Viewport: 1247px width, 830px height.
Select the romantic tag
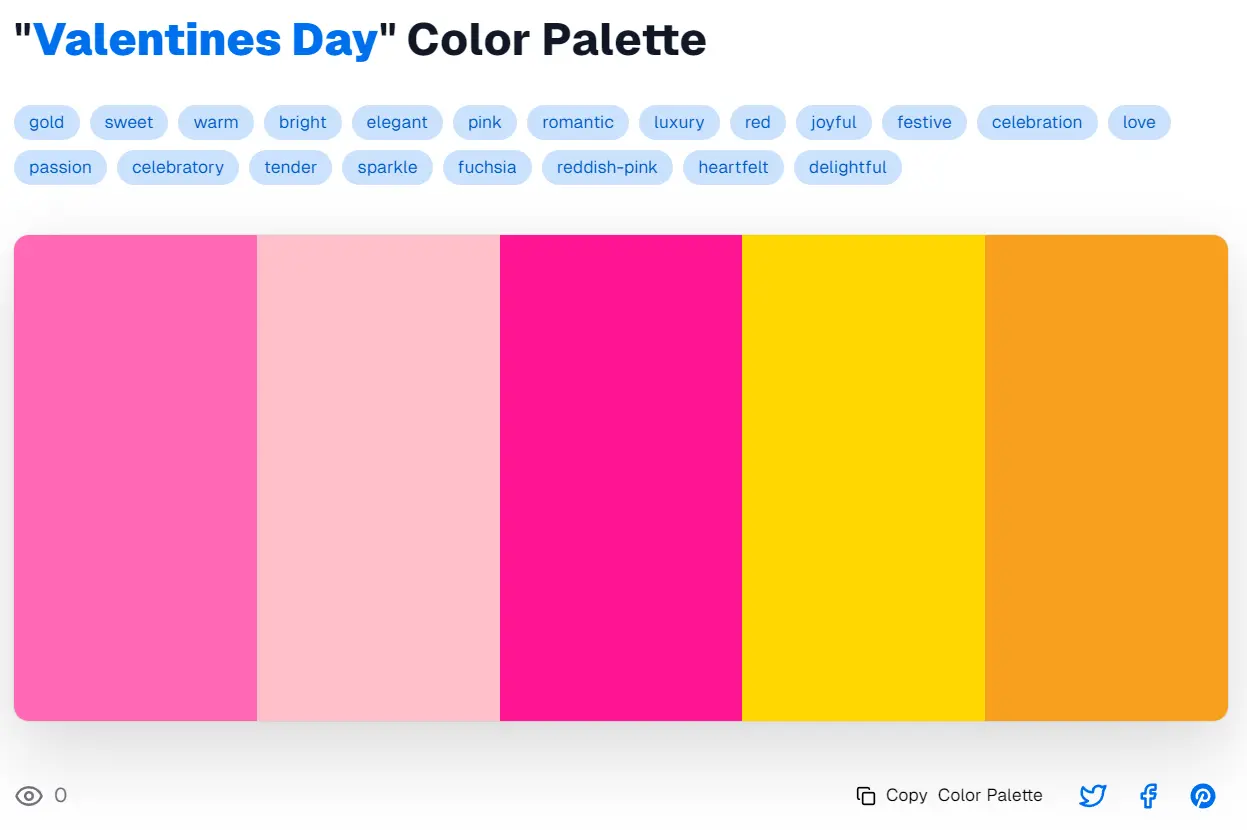pyautogui.click(x=577, y=123)
